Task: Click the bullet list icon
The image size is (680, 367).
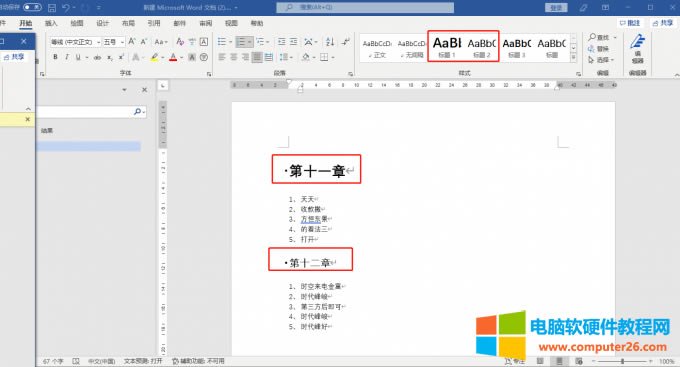Action: click(x=222, y=42)
